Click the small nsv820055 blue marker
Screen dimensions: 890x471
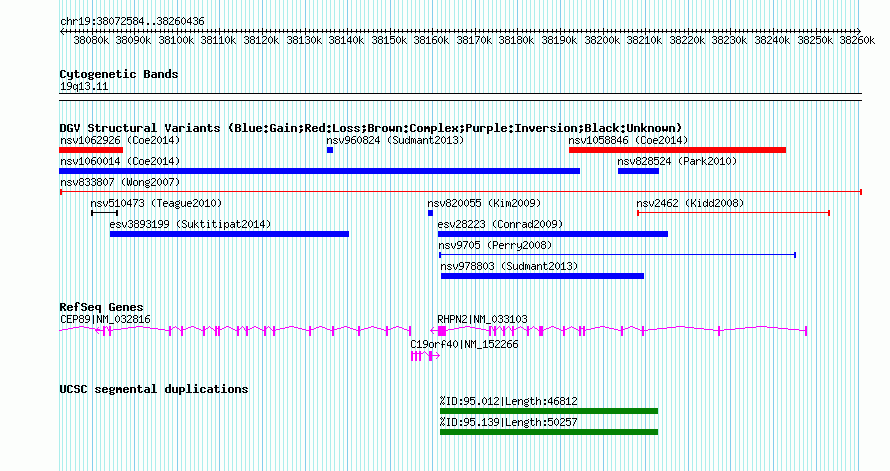point(430,213)
